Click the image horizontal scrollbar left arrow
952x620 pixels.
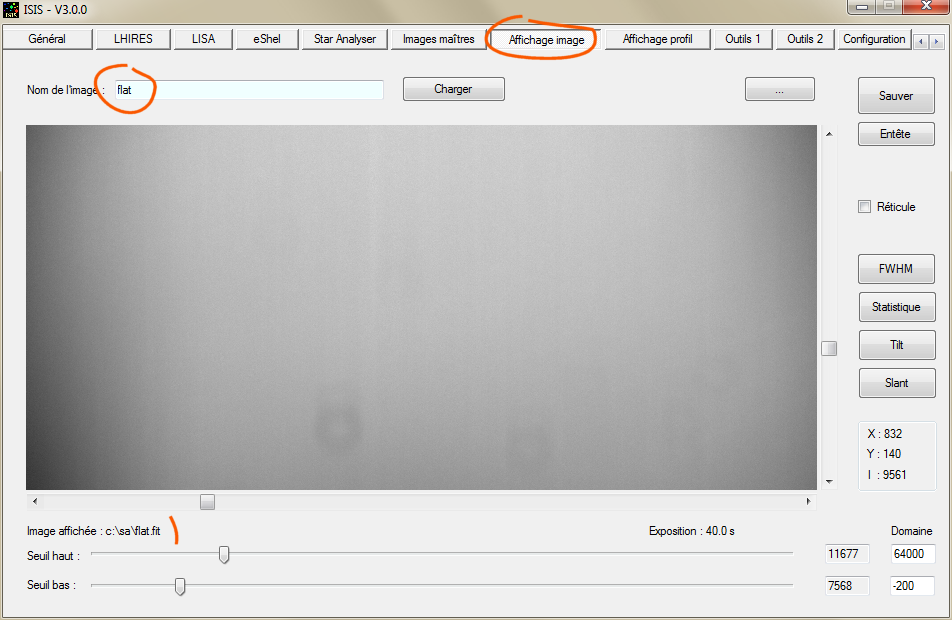pyautogui.click(x=35, y=501)
